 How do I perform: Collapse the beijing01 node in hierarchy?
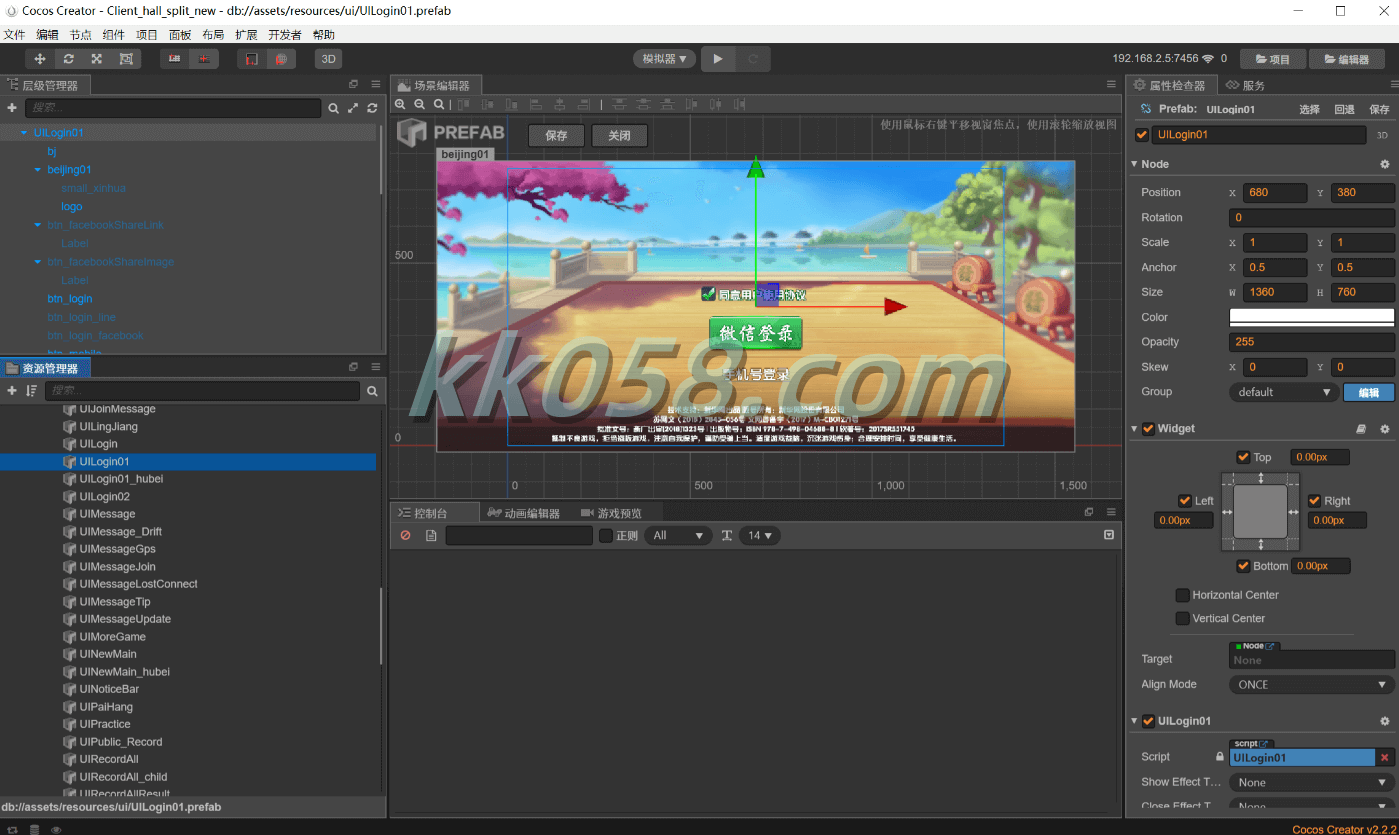(38, 170)
